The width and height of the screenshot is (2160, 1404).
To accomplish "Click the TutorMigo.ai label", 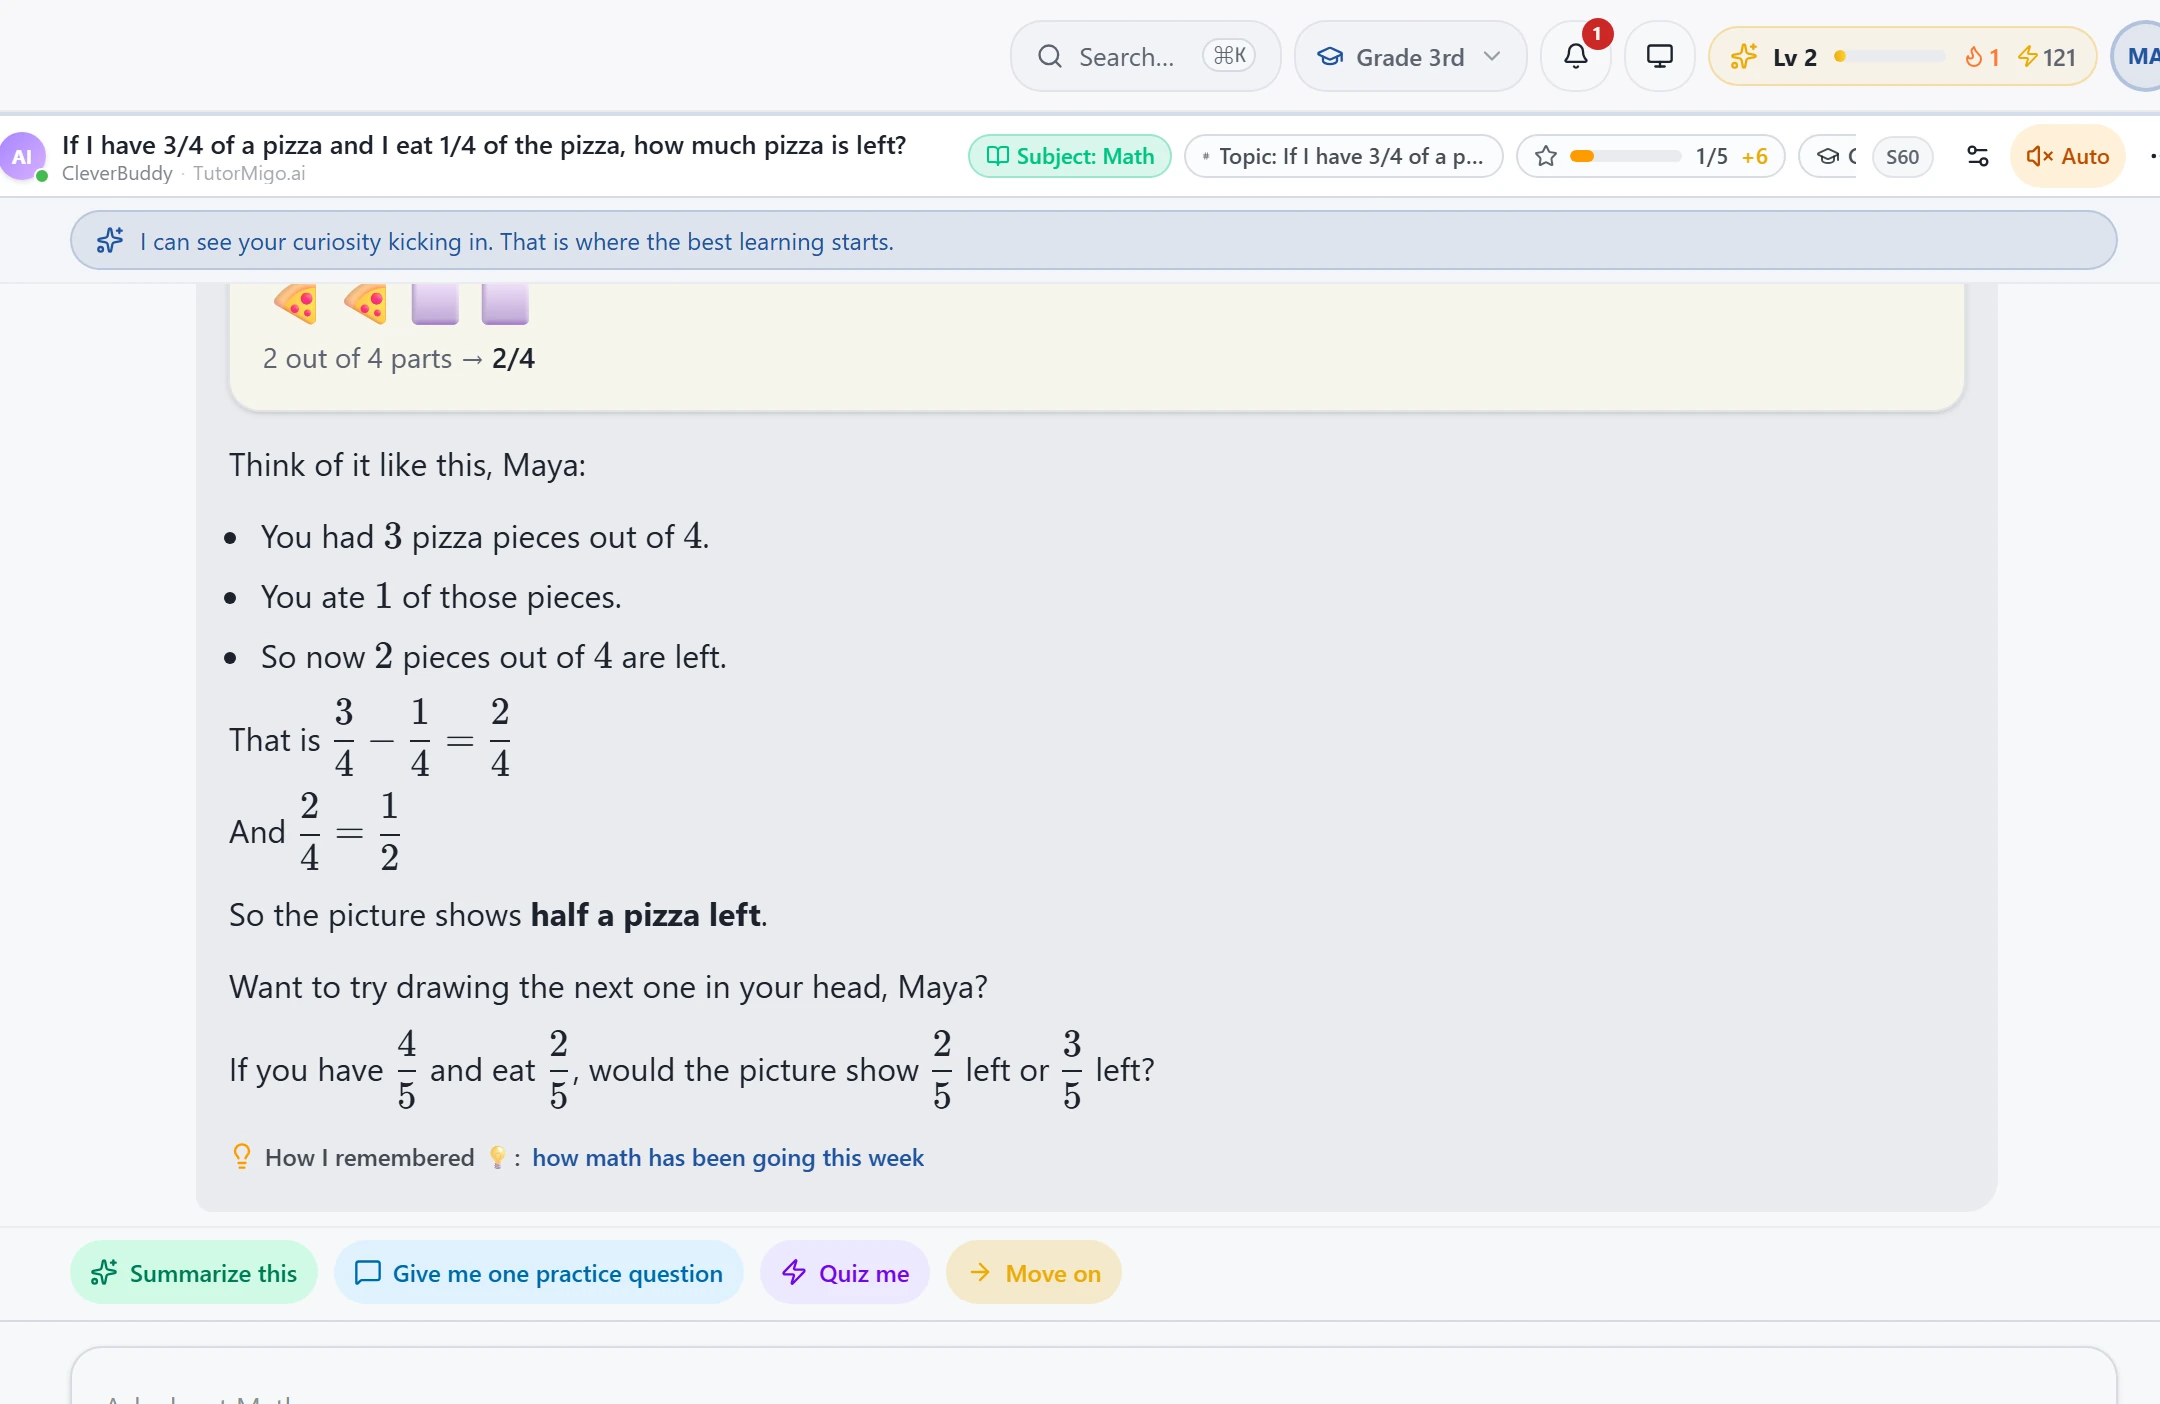I will coord(249,173).
